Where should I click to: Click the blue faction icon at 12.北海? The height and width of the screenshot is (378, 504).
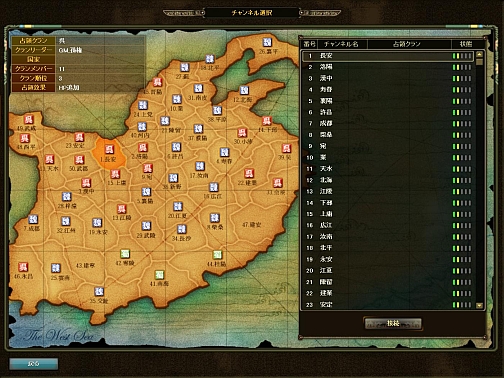244,90
